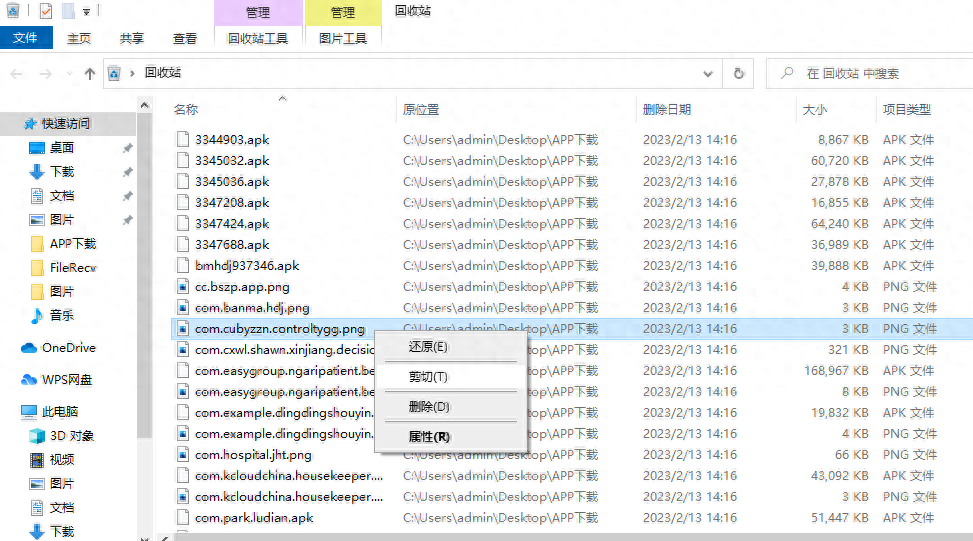The image size is (973, 541).
Task: Open the quick access toolbar customize dropdown
Action: point(86,12)
